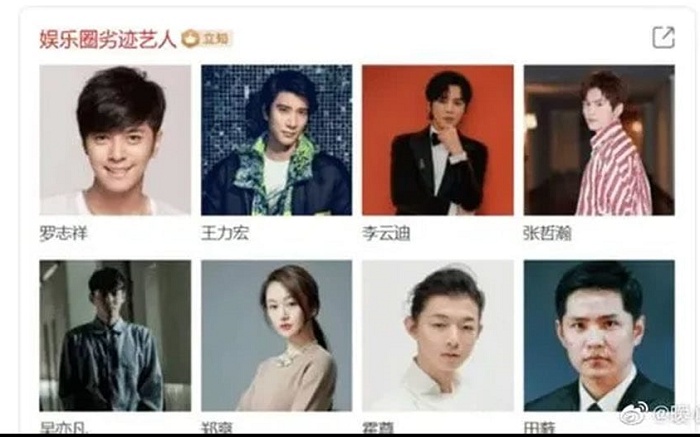Open the 娱乐圈劣迹艺人 title link
The height and width of the screenshot is (437, 700).
tap(108, 39)
